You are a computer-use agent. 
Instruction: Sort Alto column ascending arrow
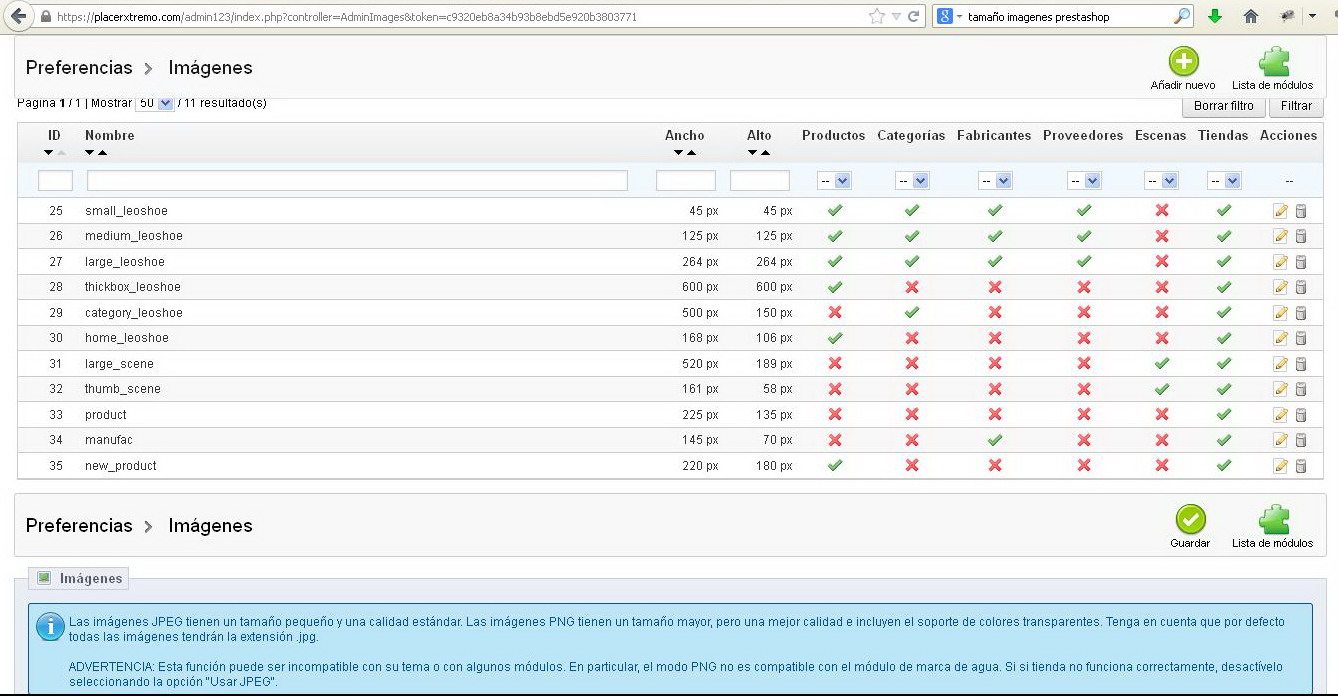point(765,153)
